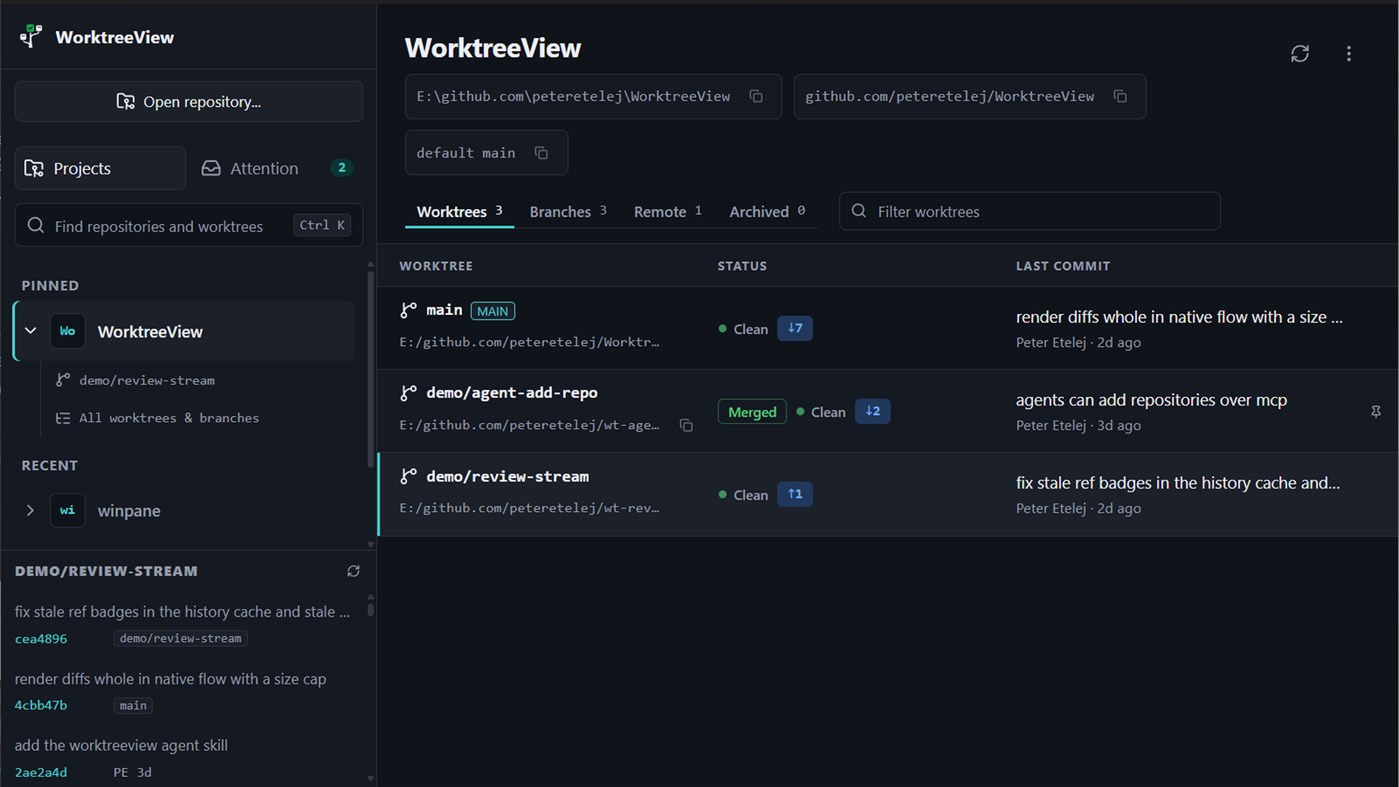Image resolution: width=1399 pixels, height=787 pixels.
Task: Select the demo/review-stream worktree name in table
Action: click(x=507, y=476)
